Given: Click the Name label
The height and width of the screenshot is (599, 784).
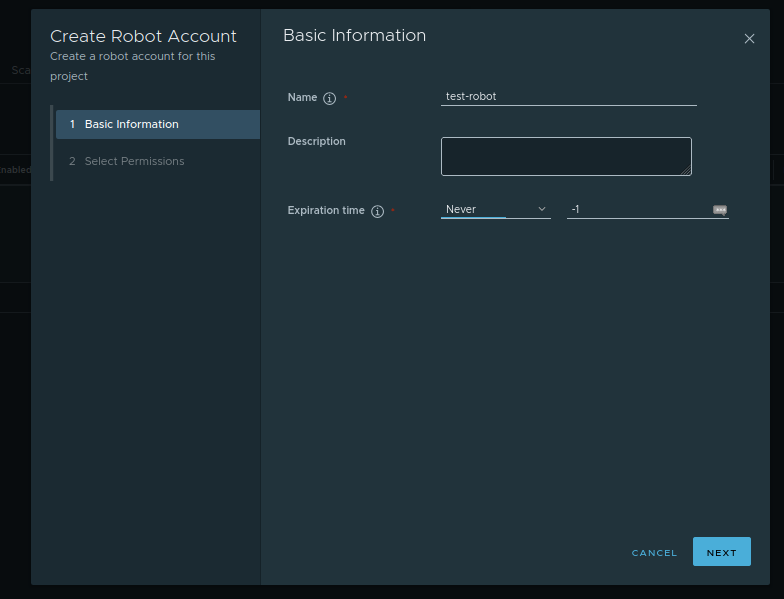Looking at the screenshot, I should pos(302,98).
